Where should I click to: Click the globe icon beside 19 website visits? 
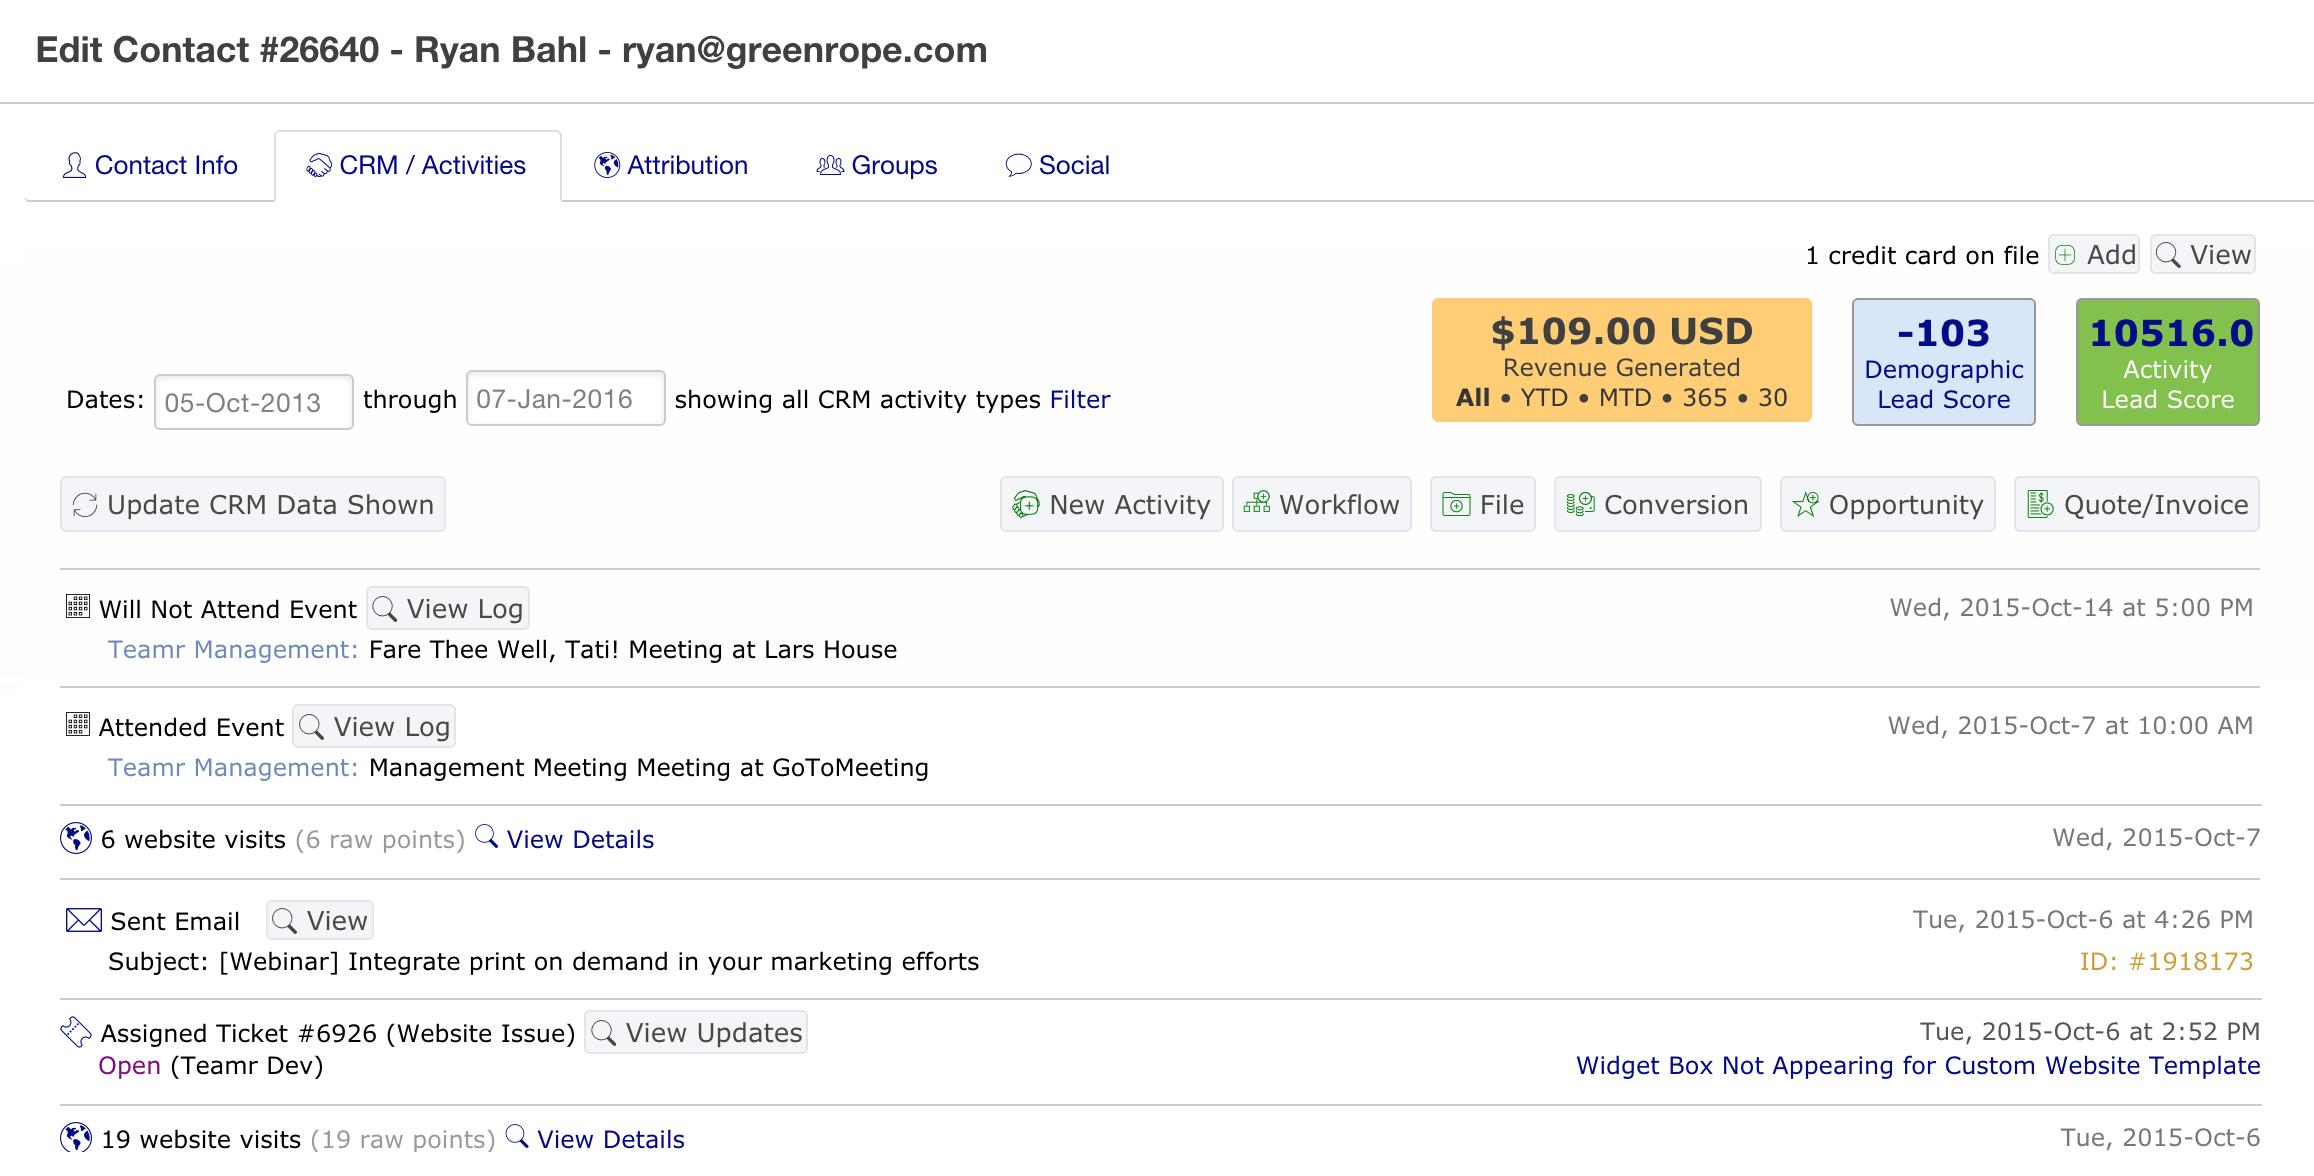coord(76,1138)
